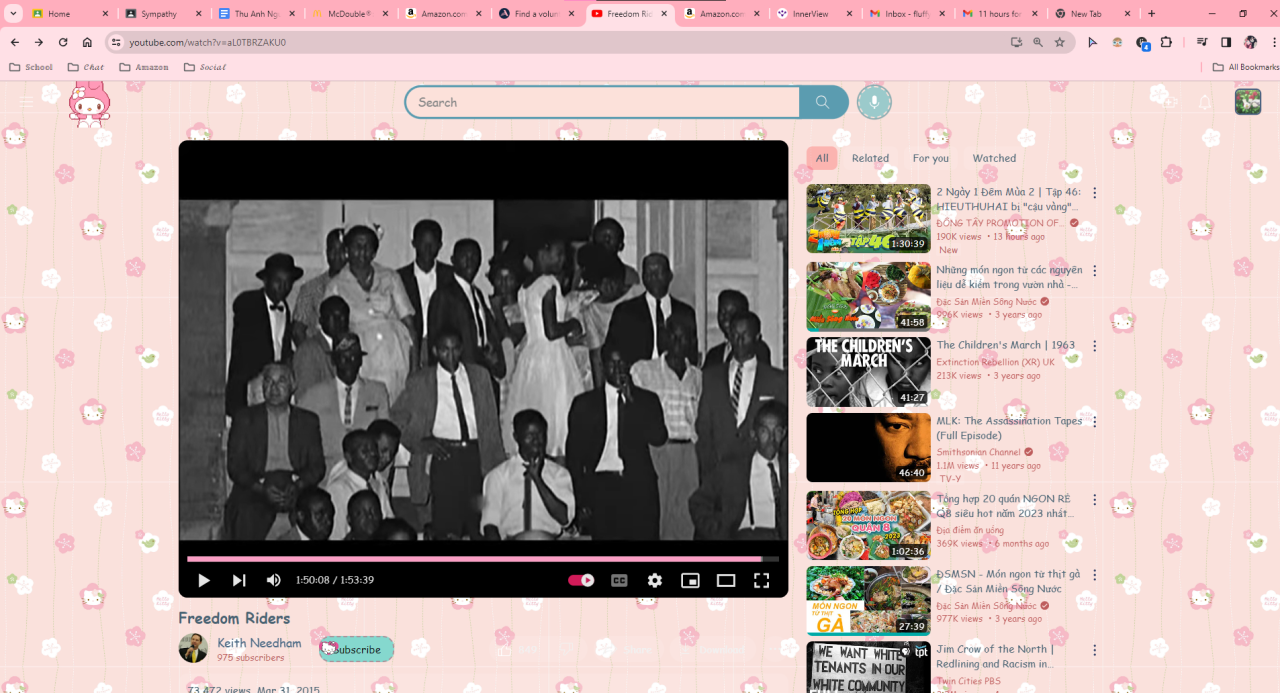This screenshot has width=1280, height=693.
Task: Open options for Jim Crow of the North
Action: click(1094, 651)
